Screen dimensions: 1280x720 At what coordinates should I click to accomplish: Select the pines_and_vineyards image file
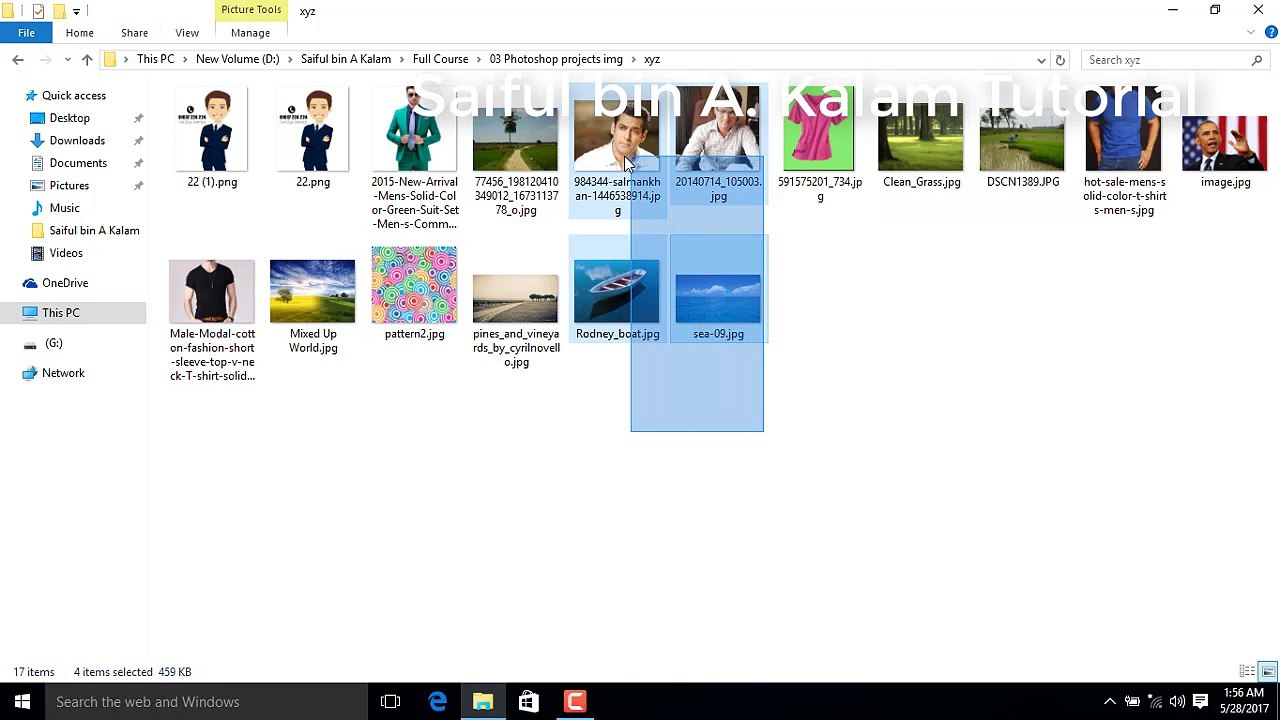tap(515, 320)
